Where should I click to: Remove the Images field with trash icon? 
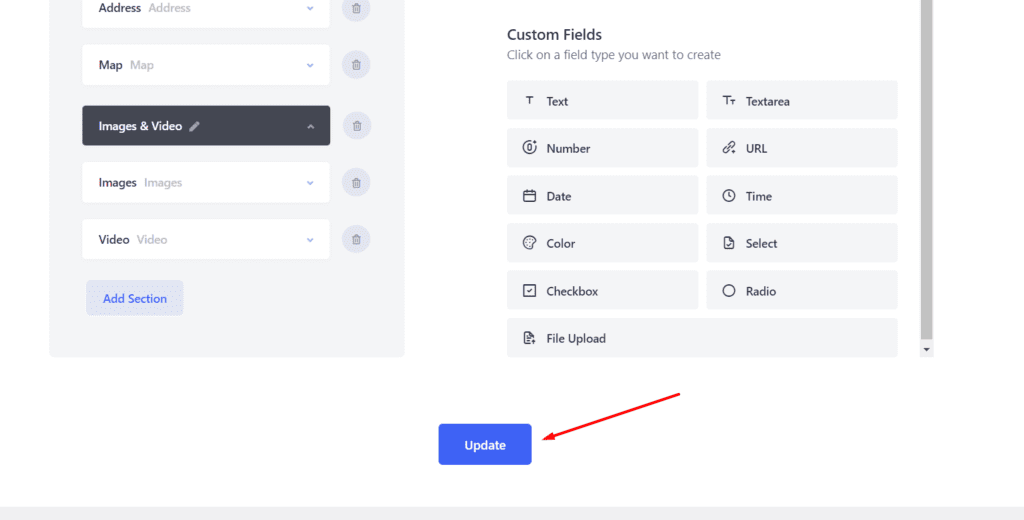[x=356, y=183]
